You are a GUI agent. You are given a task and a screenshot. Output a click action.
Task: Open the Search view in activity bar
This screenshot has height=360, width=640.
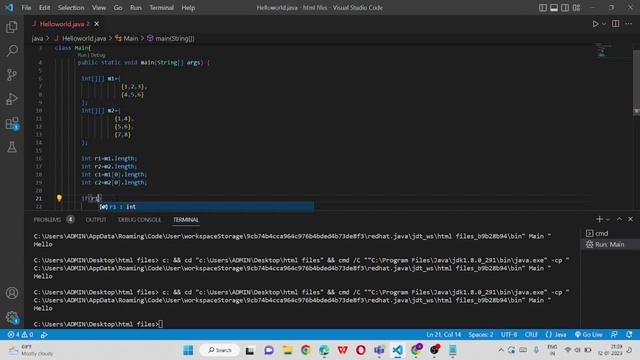pos(12,51)
